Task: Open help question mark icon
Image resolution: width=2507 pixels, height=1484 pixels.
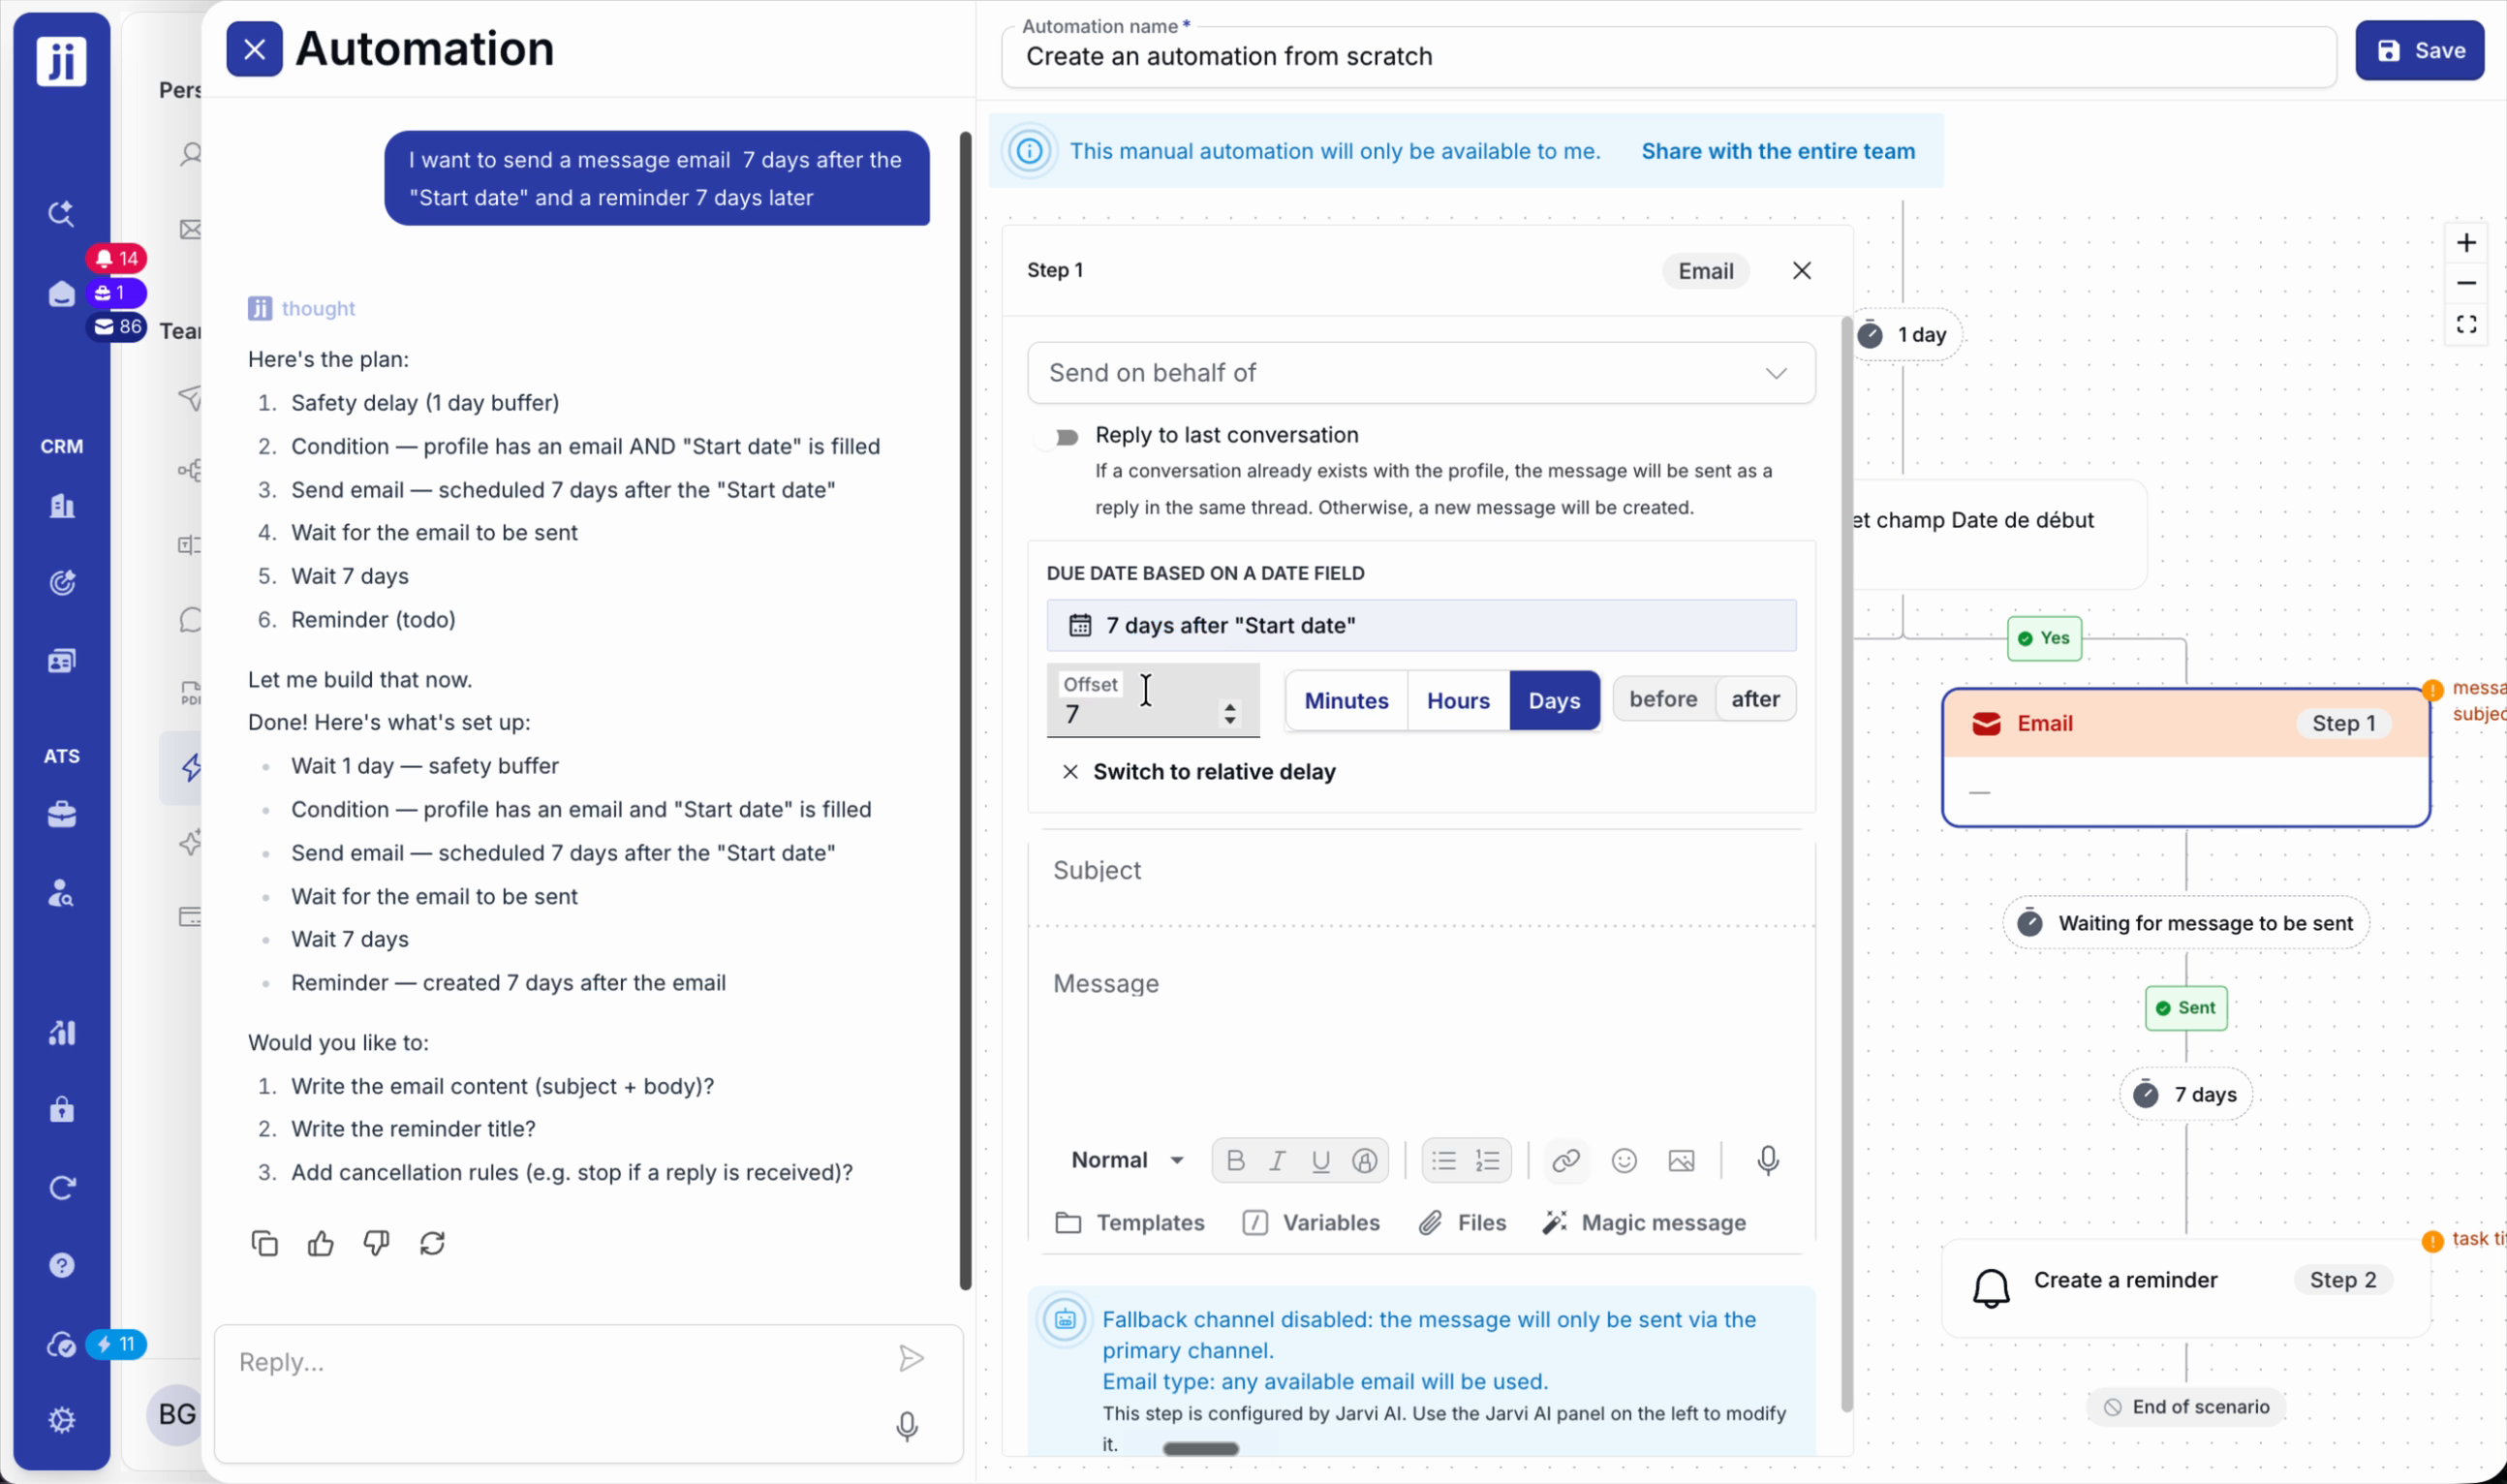Action: pyautogui.click(x=62, y=1266)
